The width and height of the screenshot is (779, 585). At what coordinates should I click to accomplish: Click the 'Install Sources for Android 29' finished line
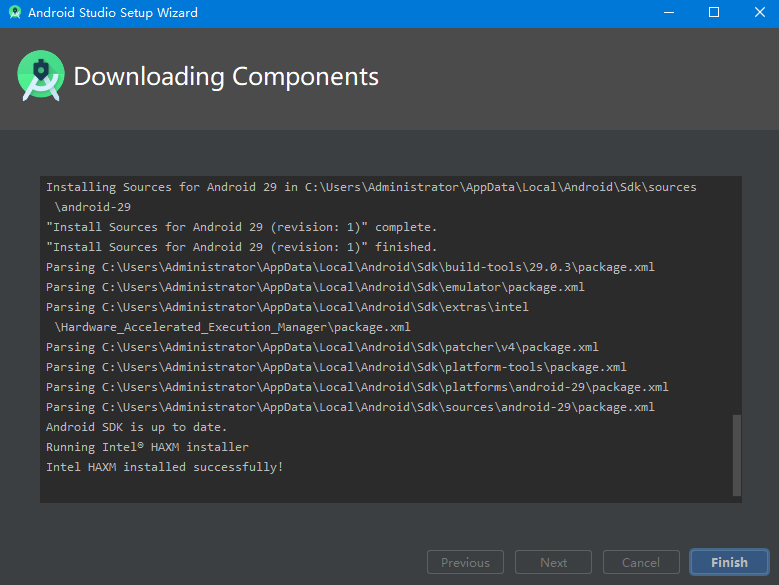[241, 247]
